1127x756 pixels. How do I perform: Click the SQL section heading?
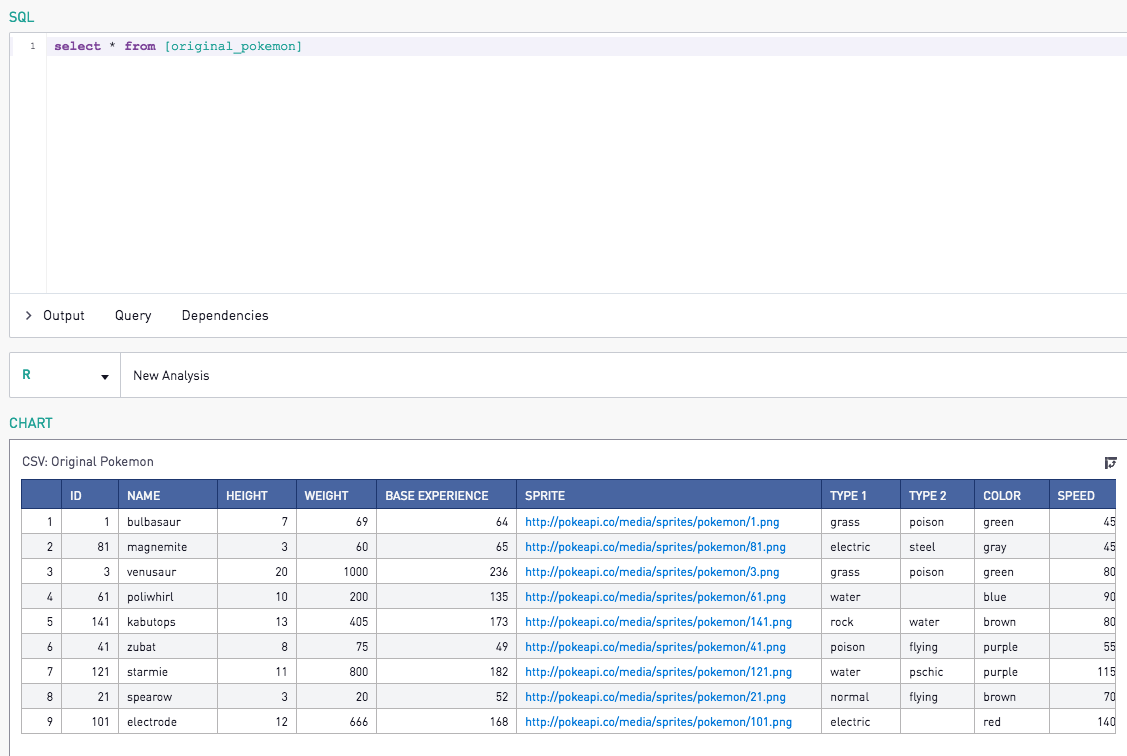[x=22, y=17]
